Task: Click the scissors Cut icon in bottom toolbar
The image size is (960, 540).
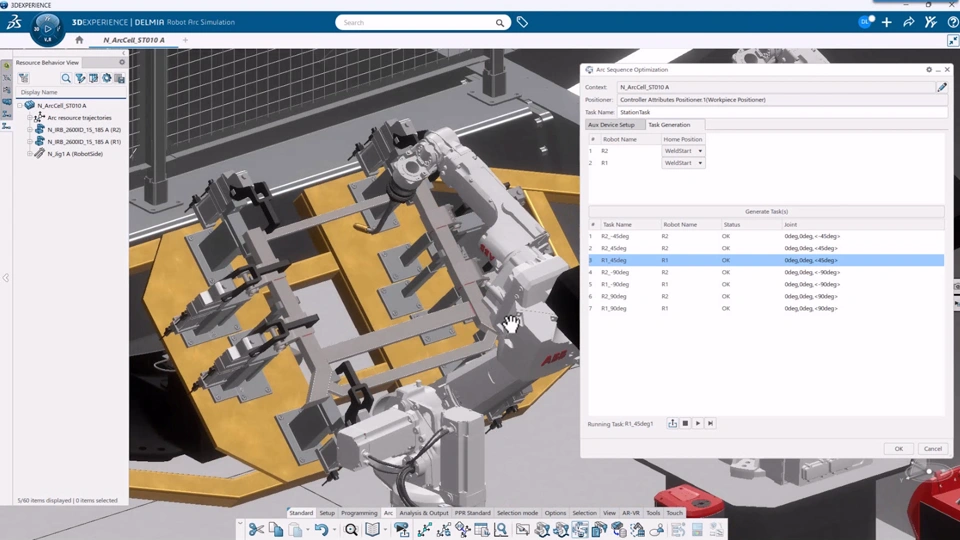Action: pyautogui.click(x=256, y=529)
